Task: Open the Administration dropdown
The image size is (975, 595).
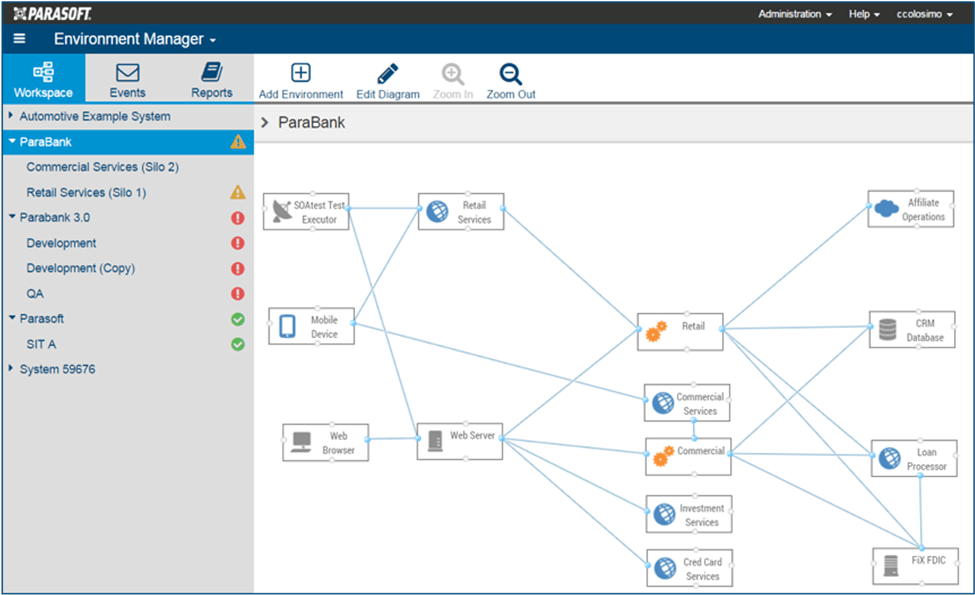Action: [x=789, y=14]
